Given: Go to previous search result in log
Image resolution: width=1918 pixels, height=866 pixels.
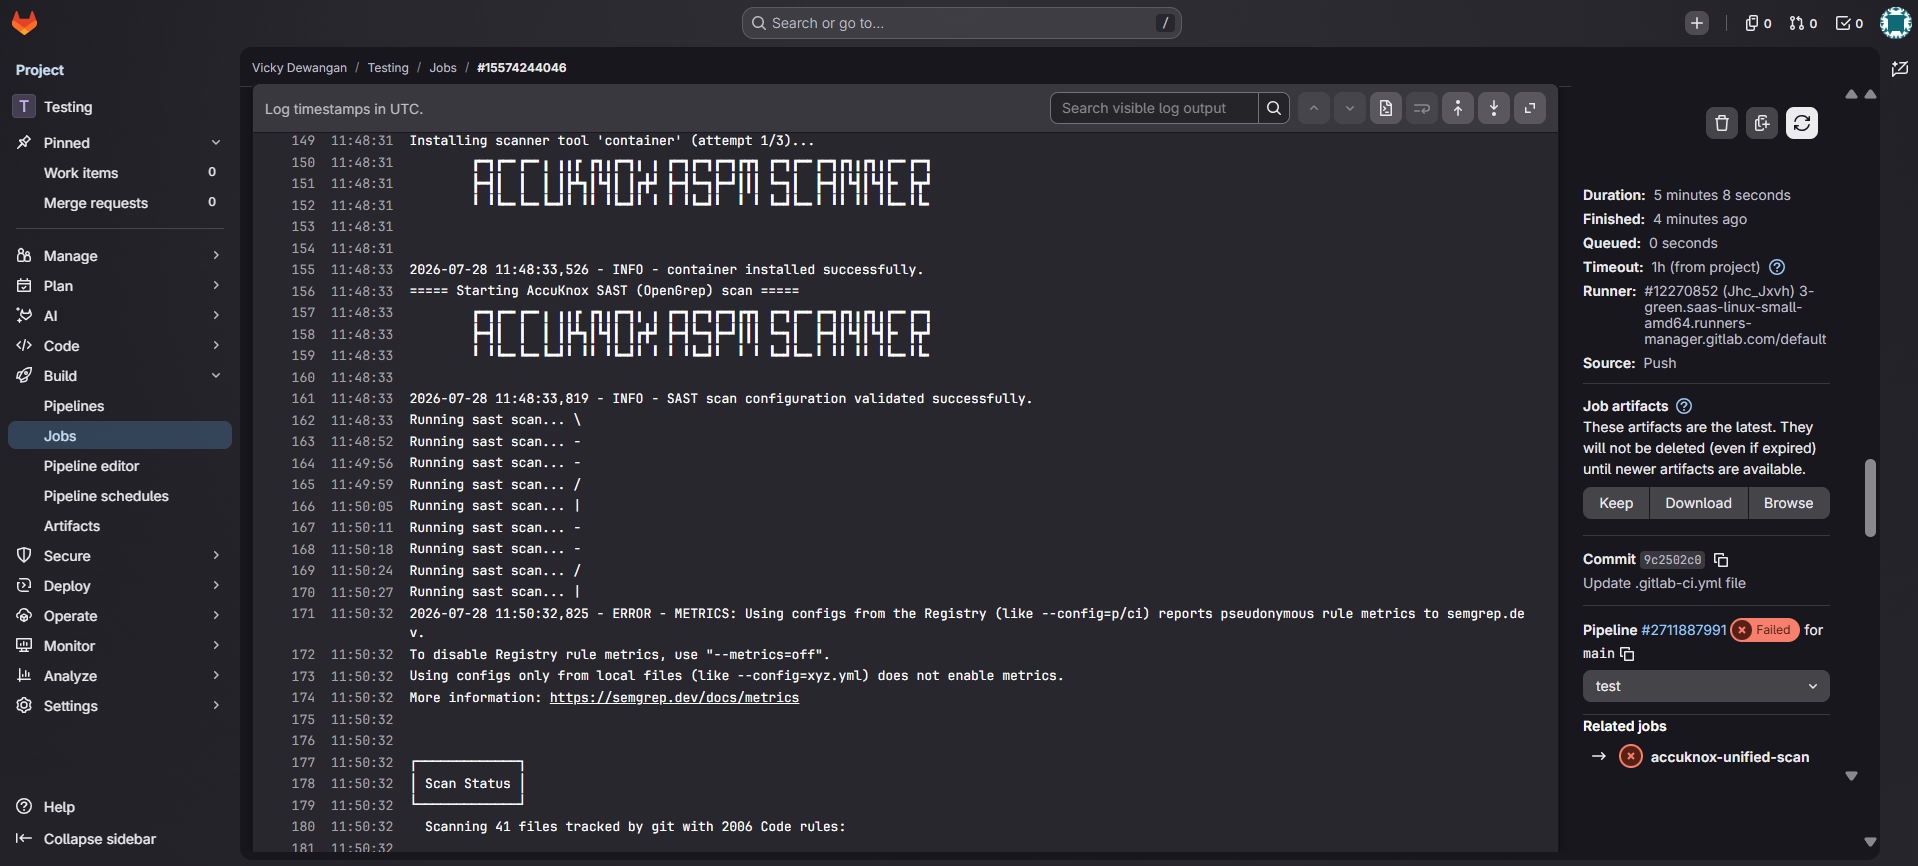Looking at the screenshot, I should coord(1314,108).
